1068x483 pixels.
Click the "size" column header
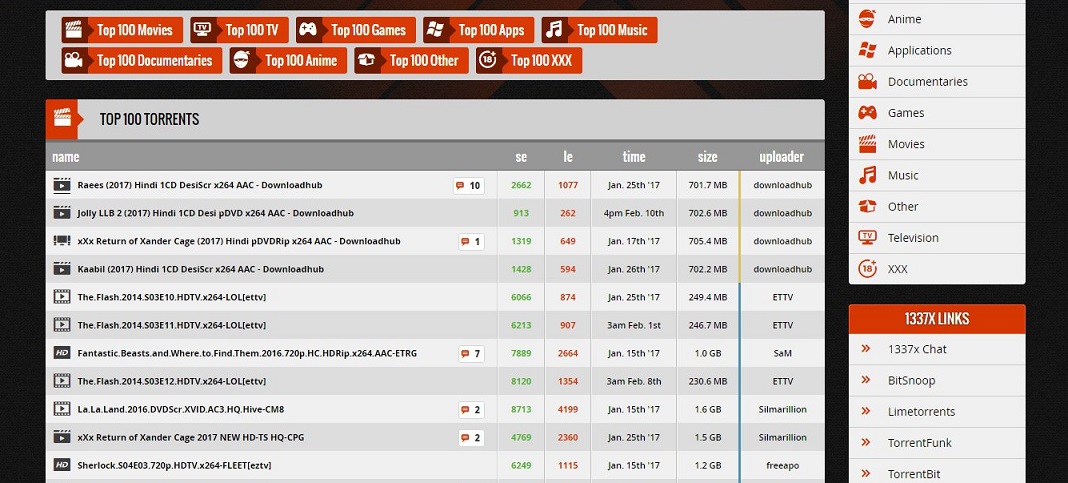tap(707, 157)
